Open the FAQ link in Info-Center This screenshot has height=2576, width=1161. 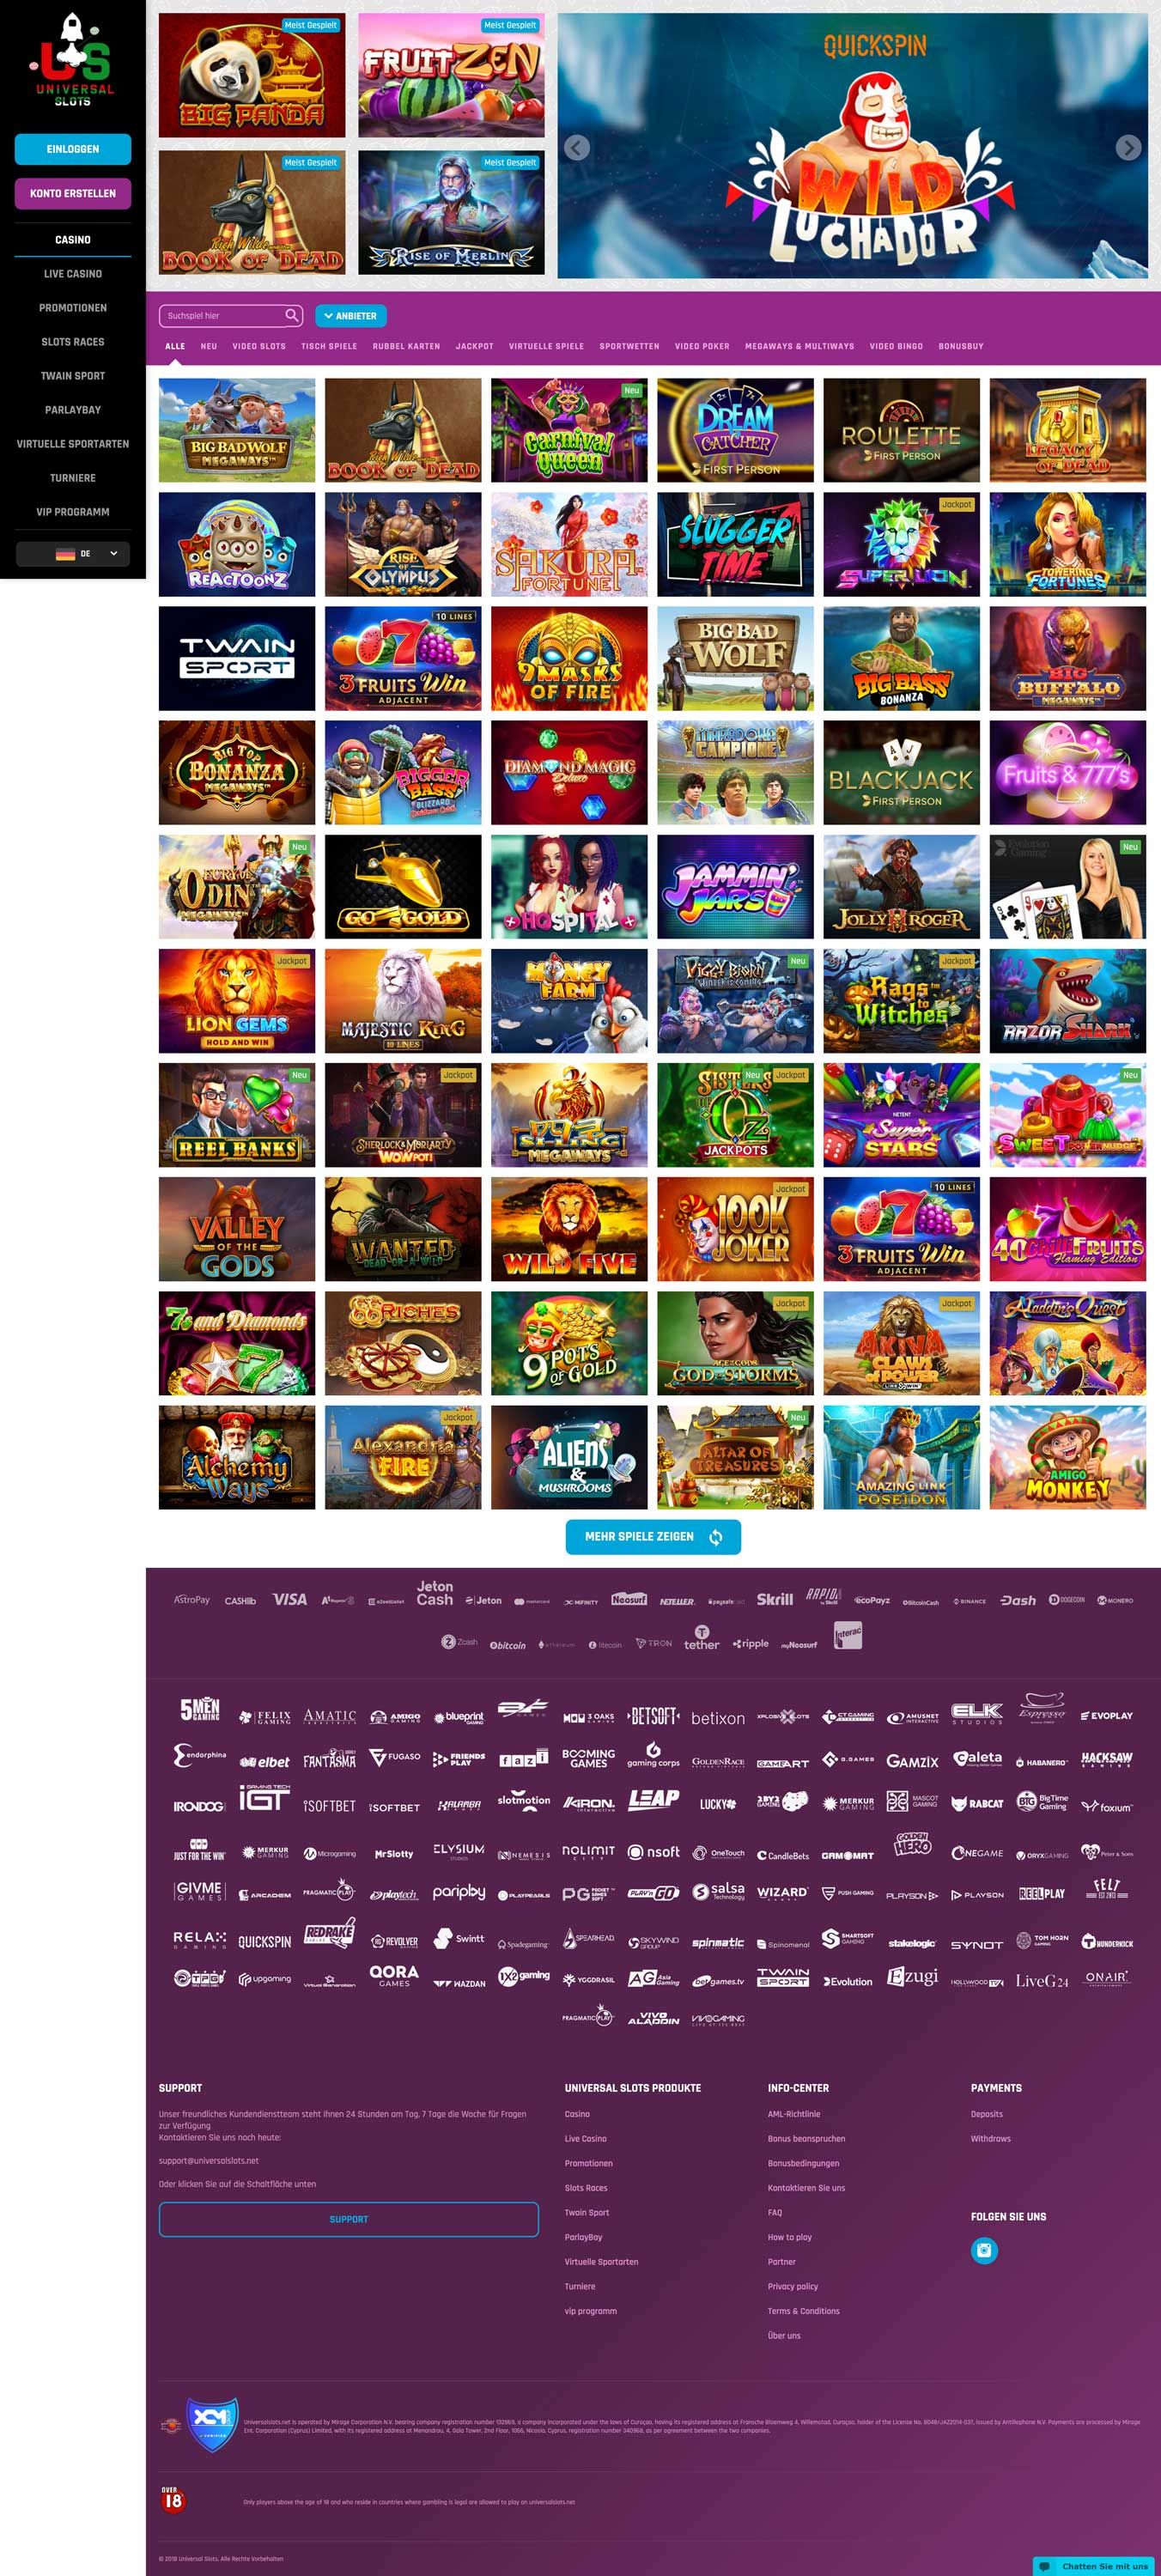point(775,2212)
